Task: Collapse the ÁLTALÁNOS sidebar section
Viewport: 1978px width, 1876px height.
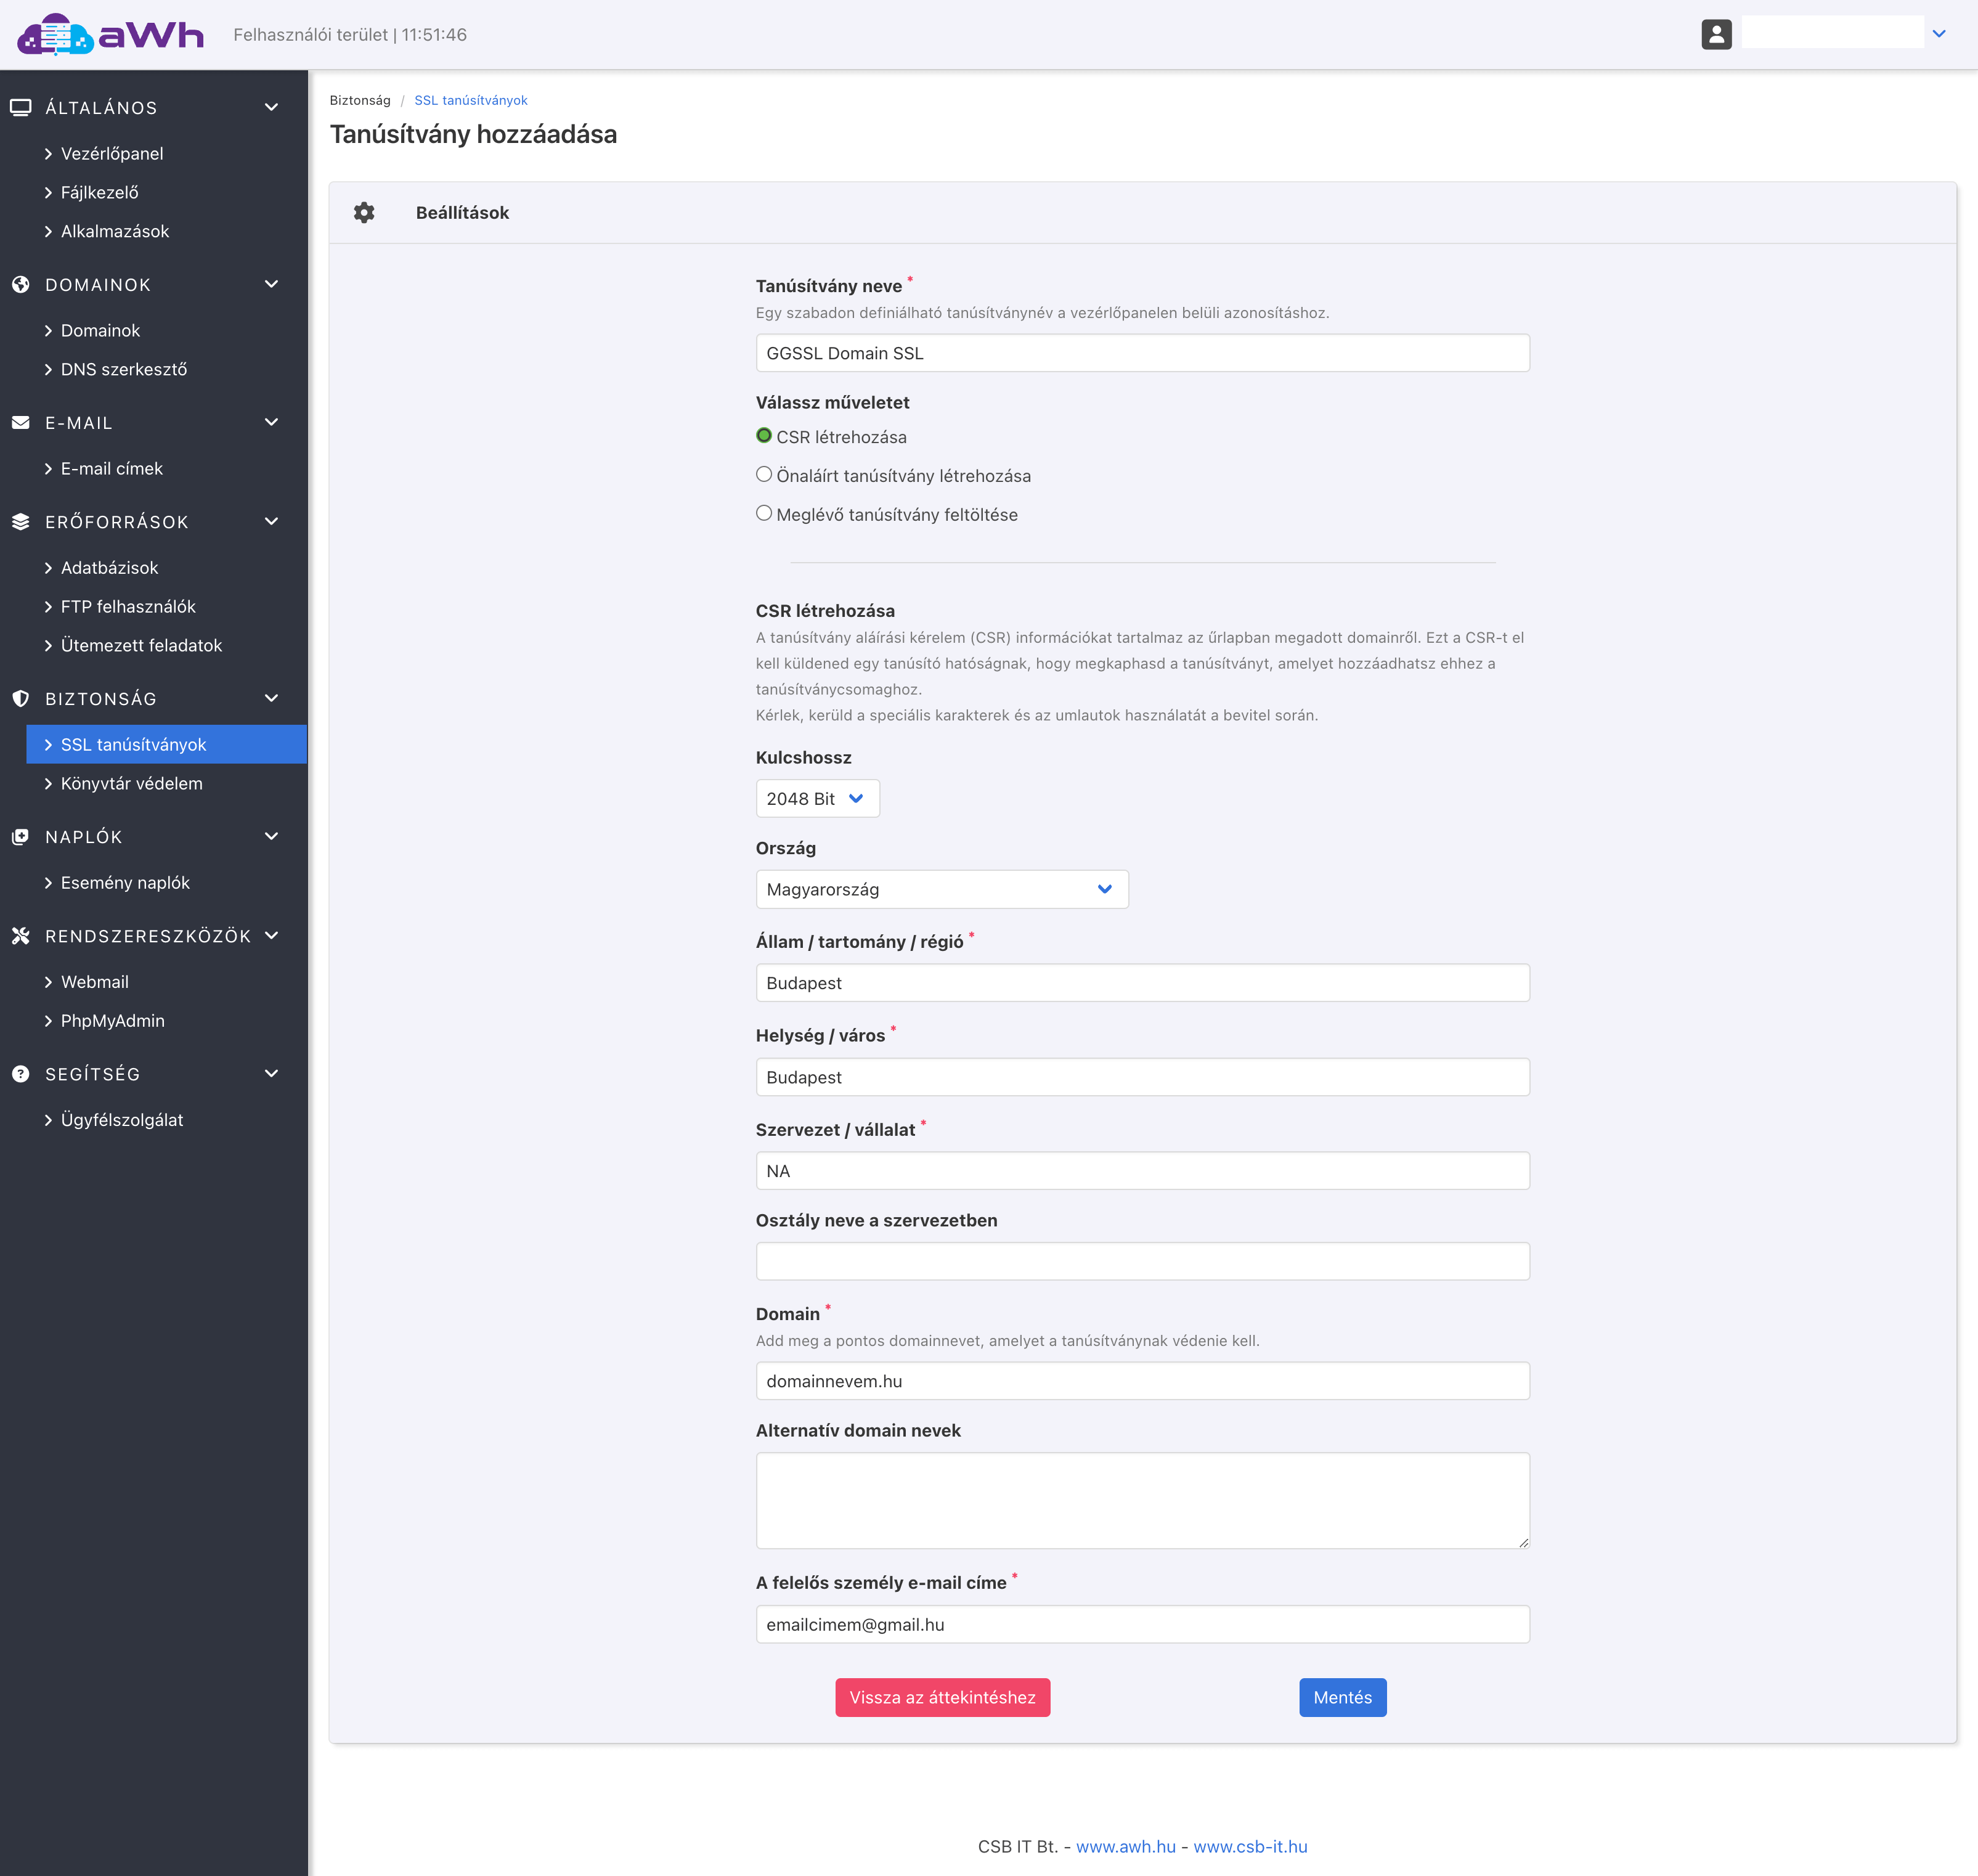Action: pyautogui.click(x=271, y=108)
